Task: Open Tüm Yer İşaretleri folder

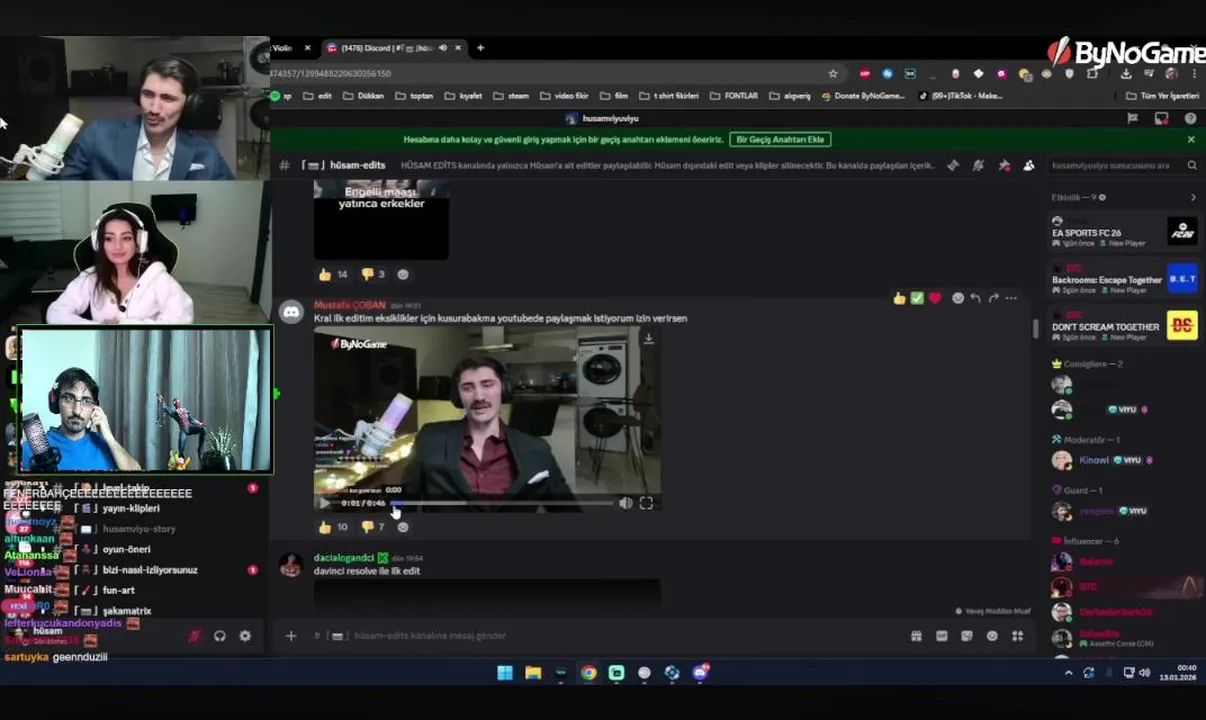Action: coord(1162,96)
